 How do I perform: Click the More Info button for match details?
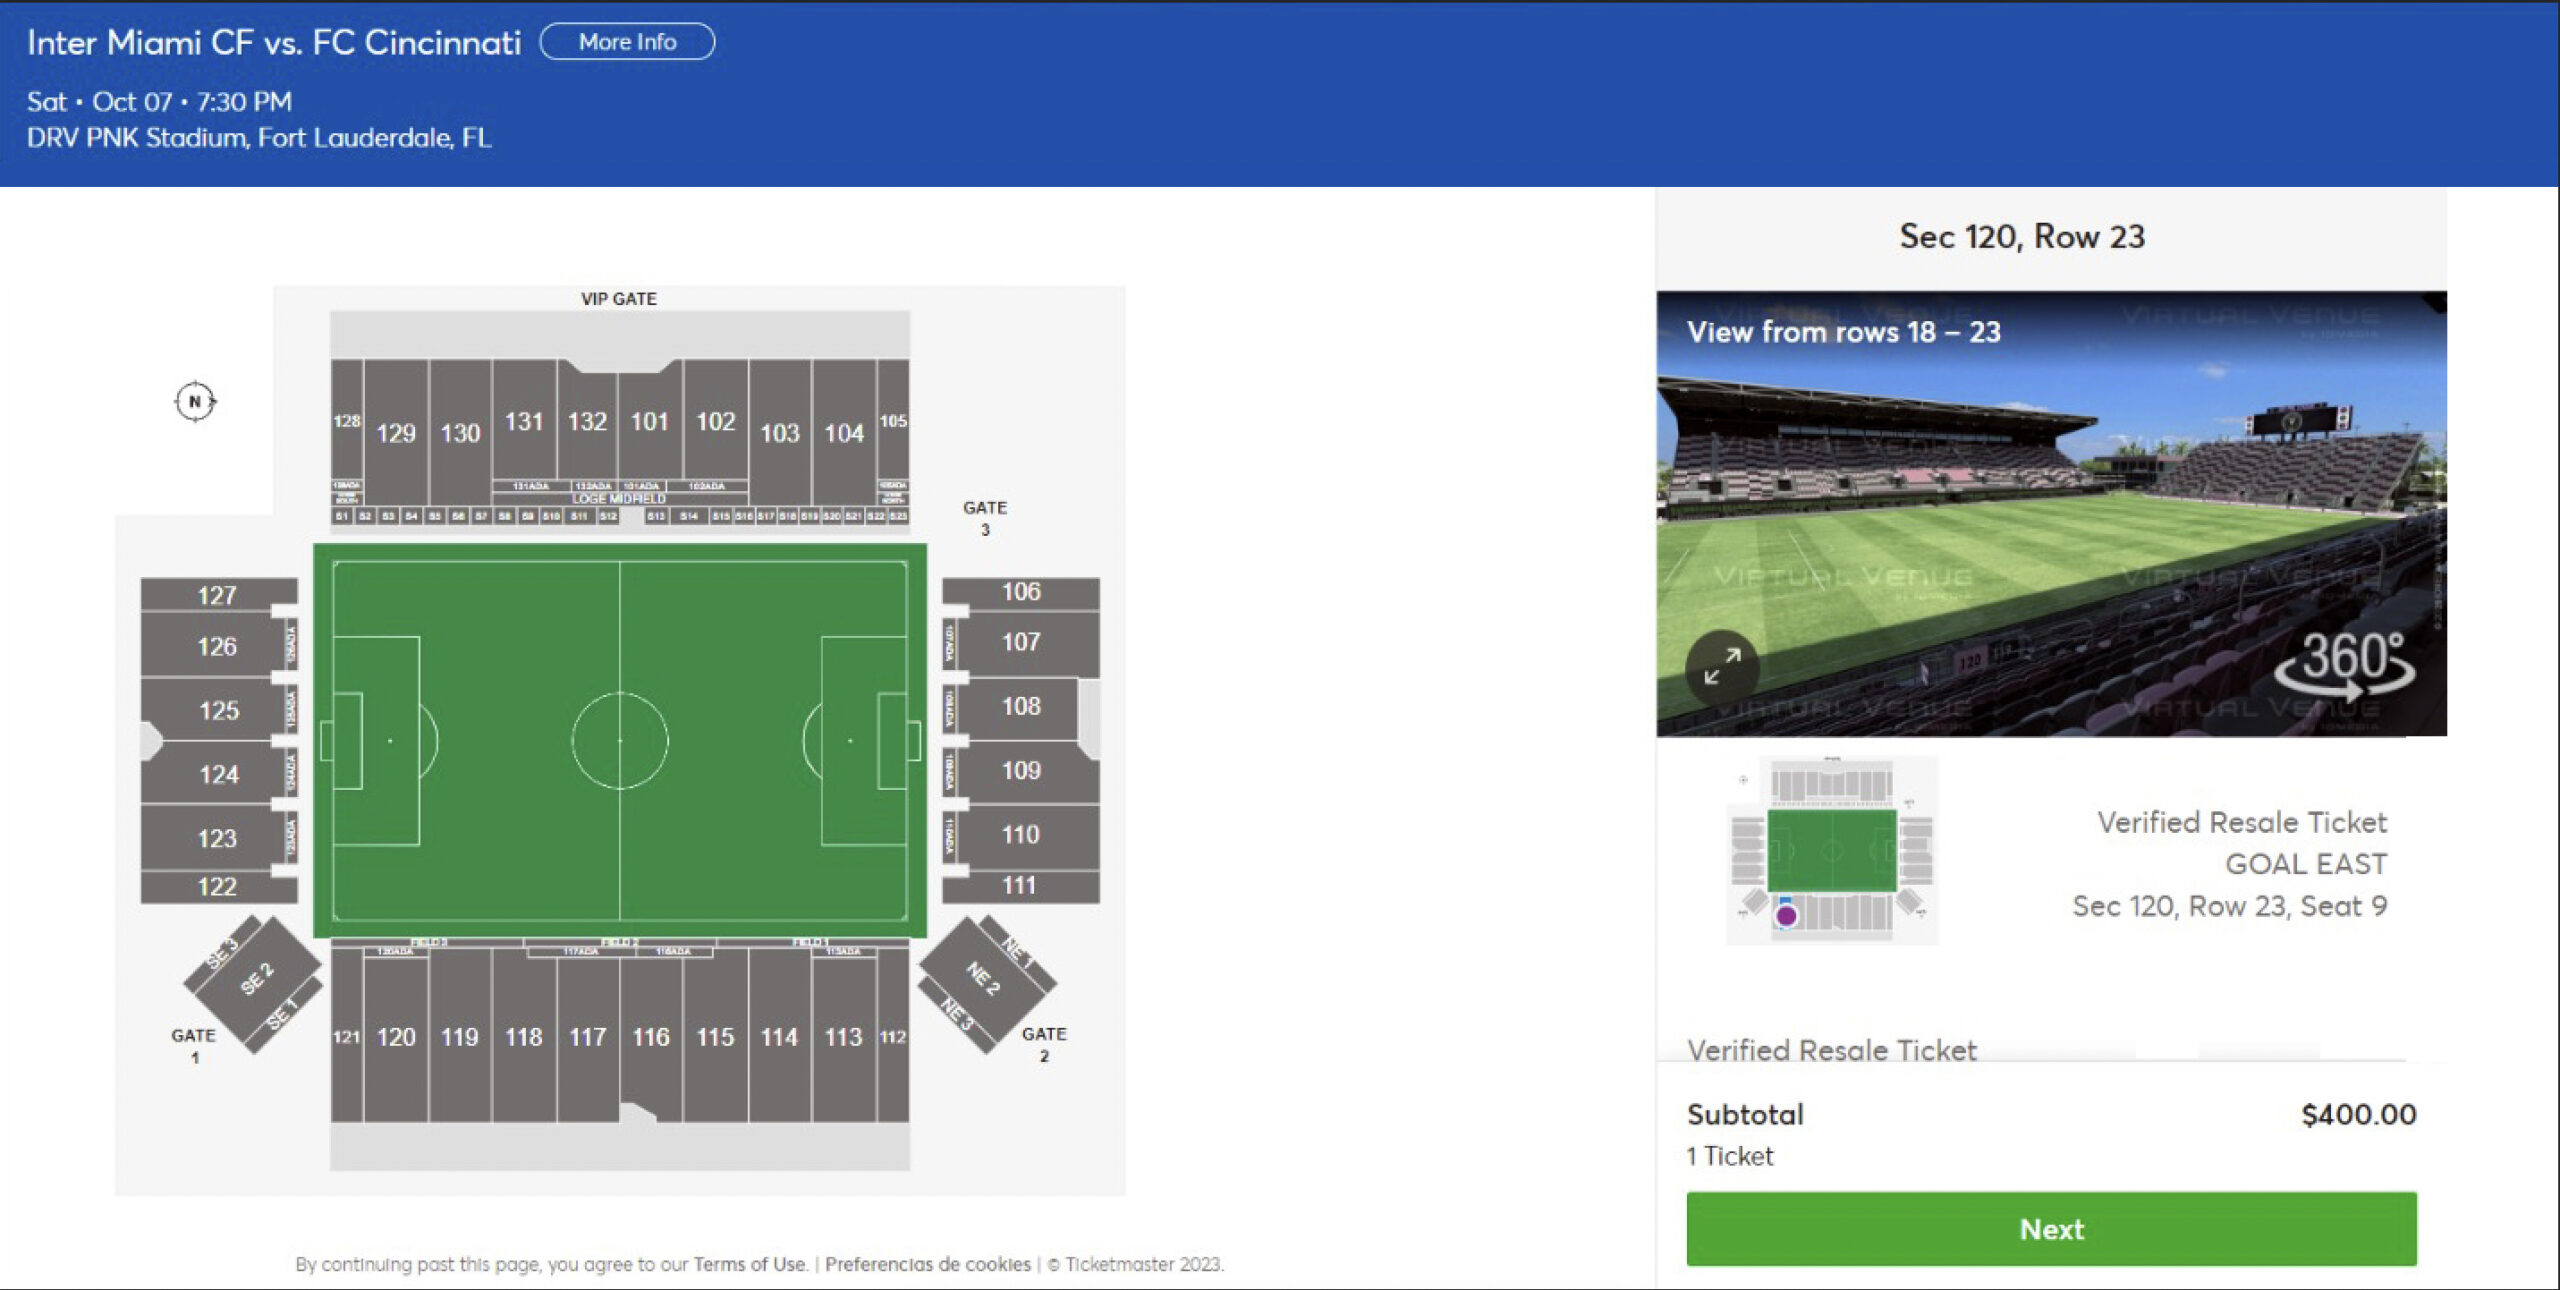point(627,41)
